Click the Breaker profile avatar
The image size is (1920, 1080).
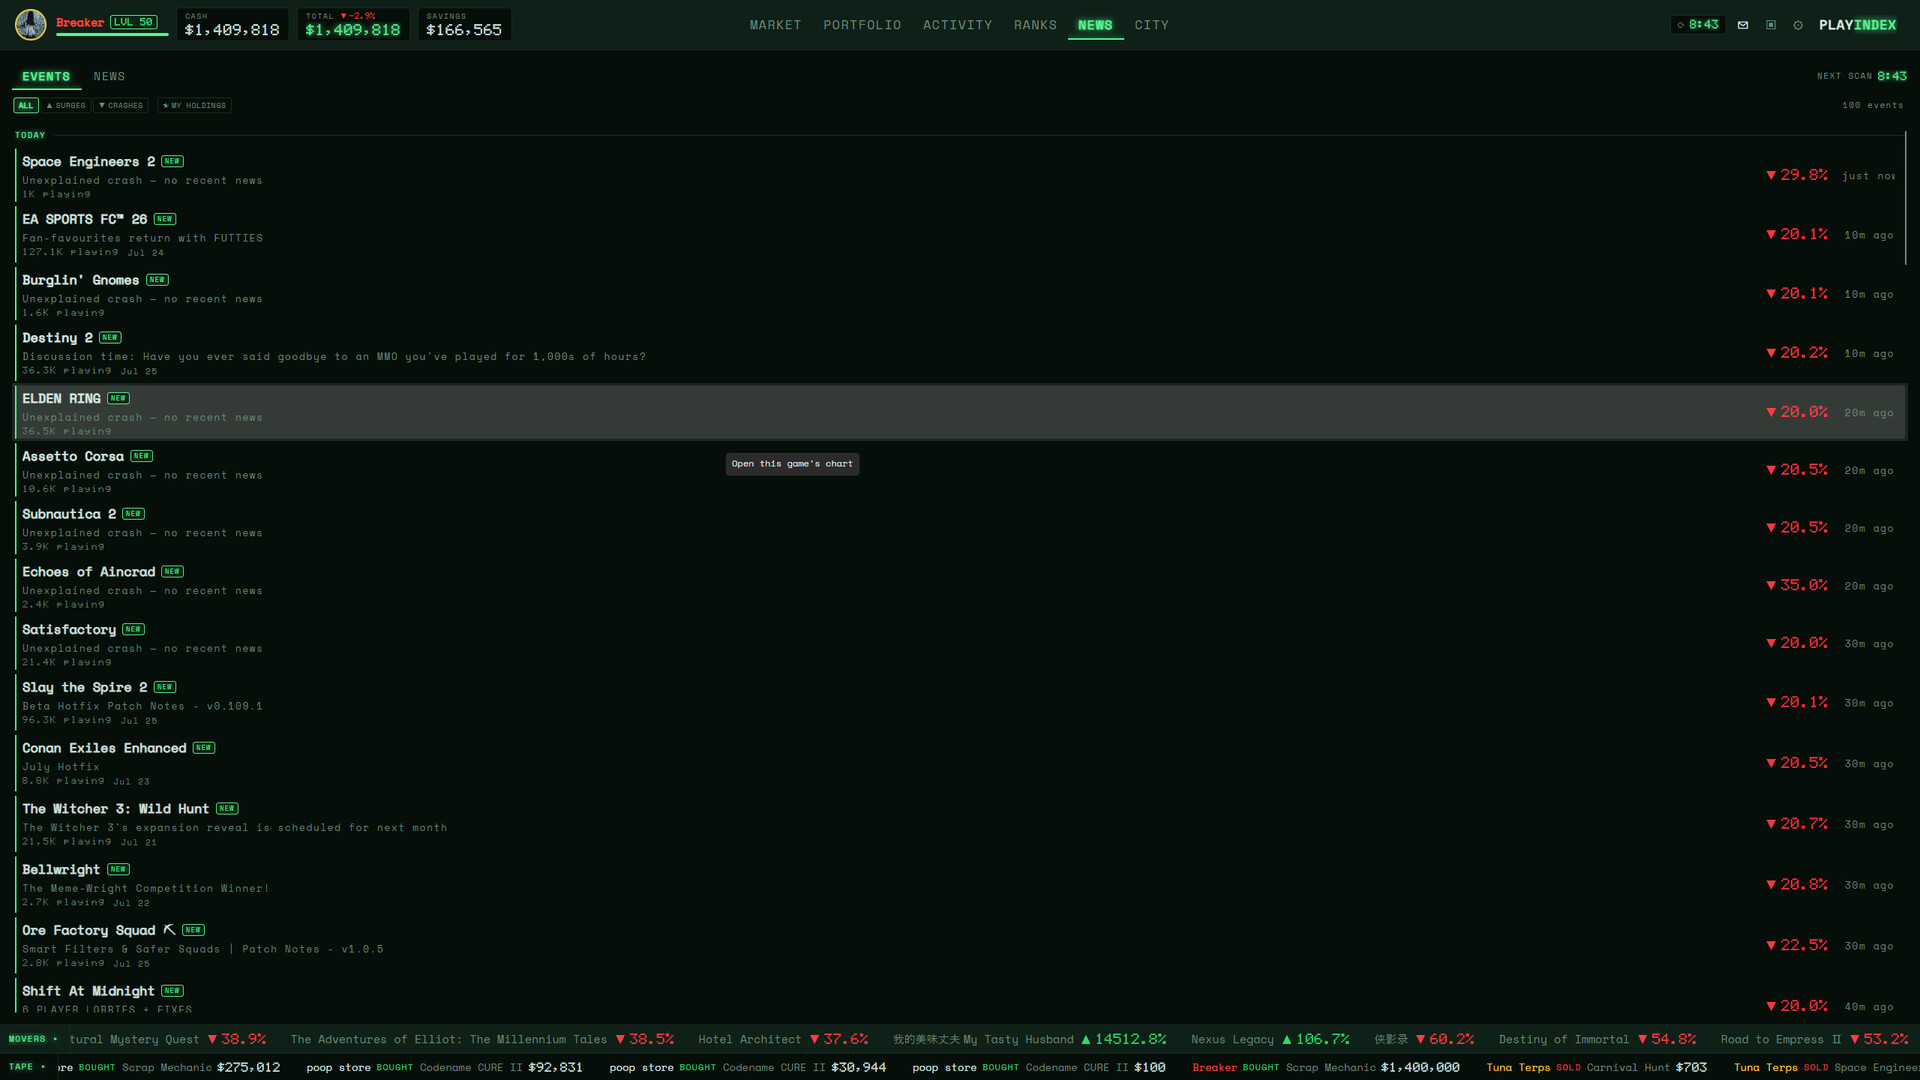(x=31, y=24)
